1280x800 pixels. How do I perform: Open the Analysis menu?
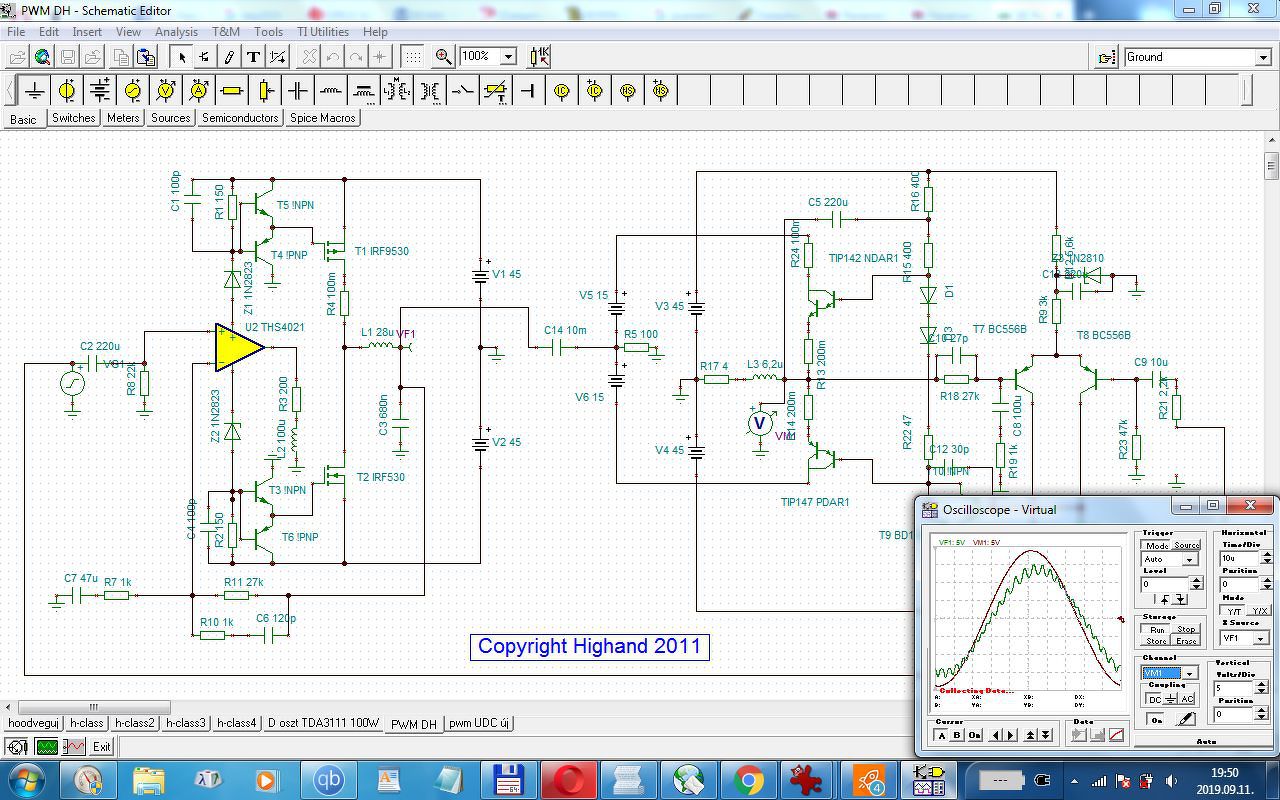coord(176,32)
